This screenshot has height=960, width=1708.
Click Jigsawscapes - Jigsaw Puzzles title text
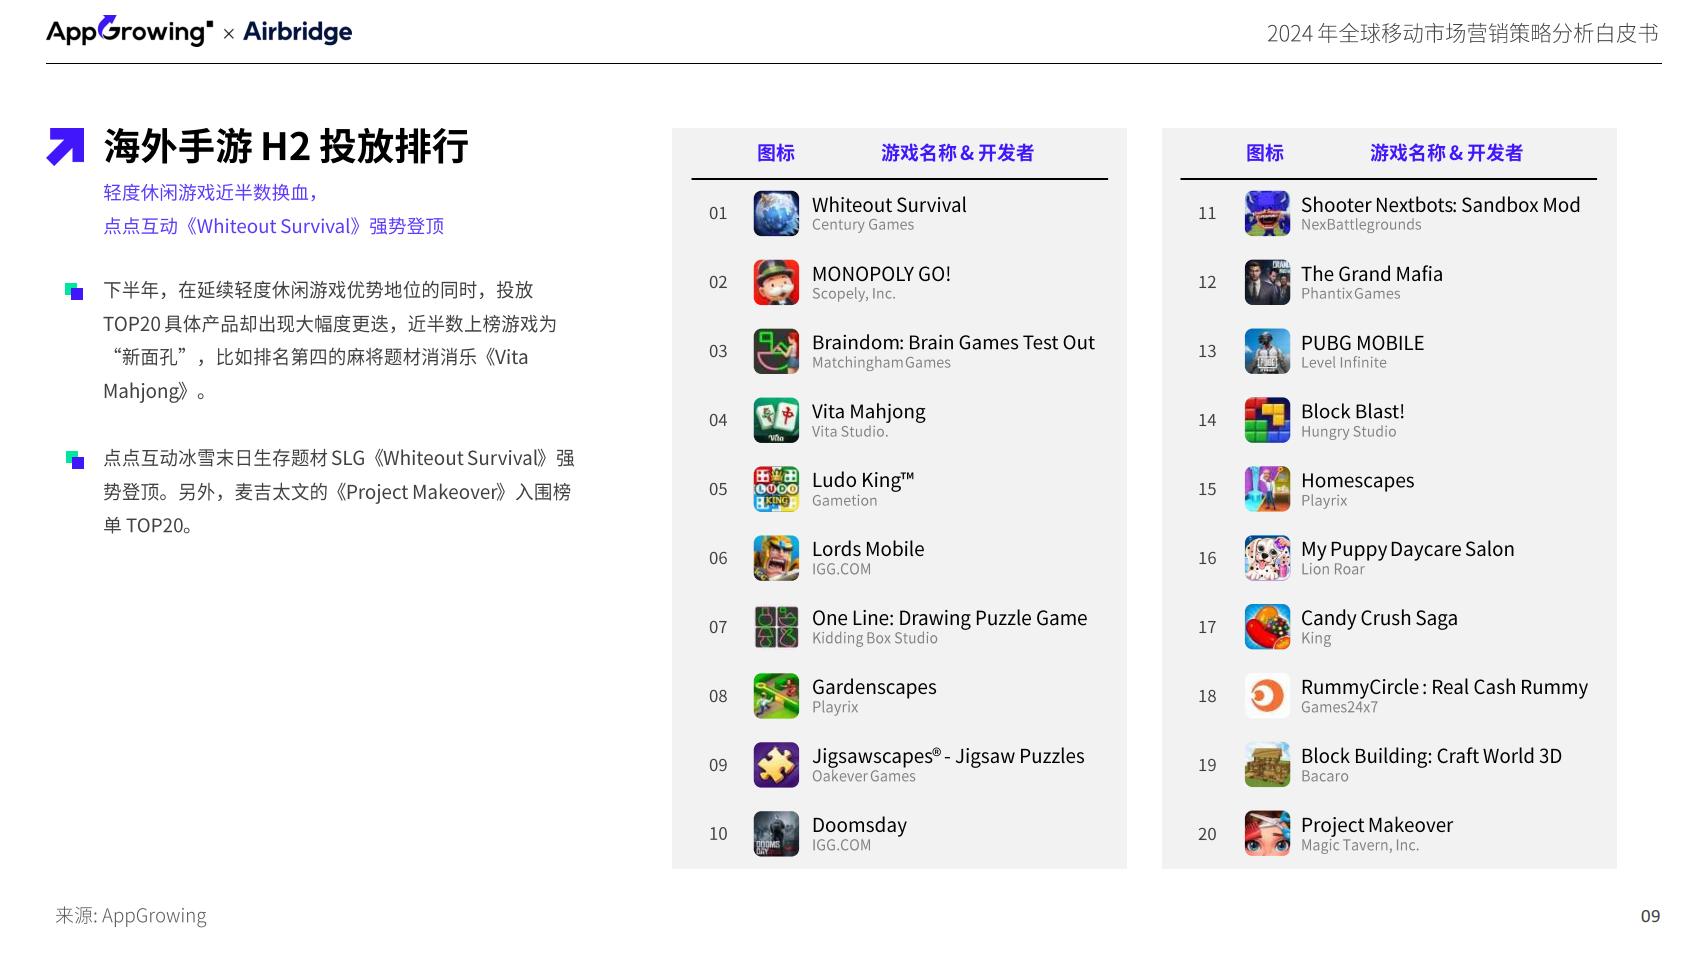tap(948, 756)
